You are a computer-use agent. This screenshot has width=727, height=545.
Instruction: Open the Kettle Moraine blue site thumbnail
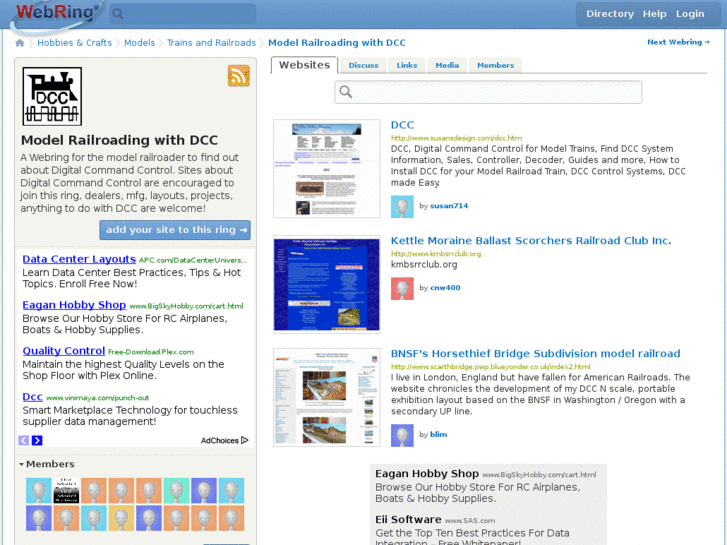326,284
